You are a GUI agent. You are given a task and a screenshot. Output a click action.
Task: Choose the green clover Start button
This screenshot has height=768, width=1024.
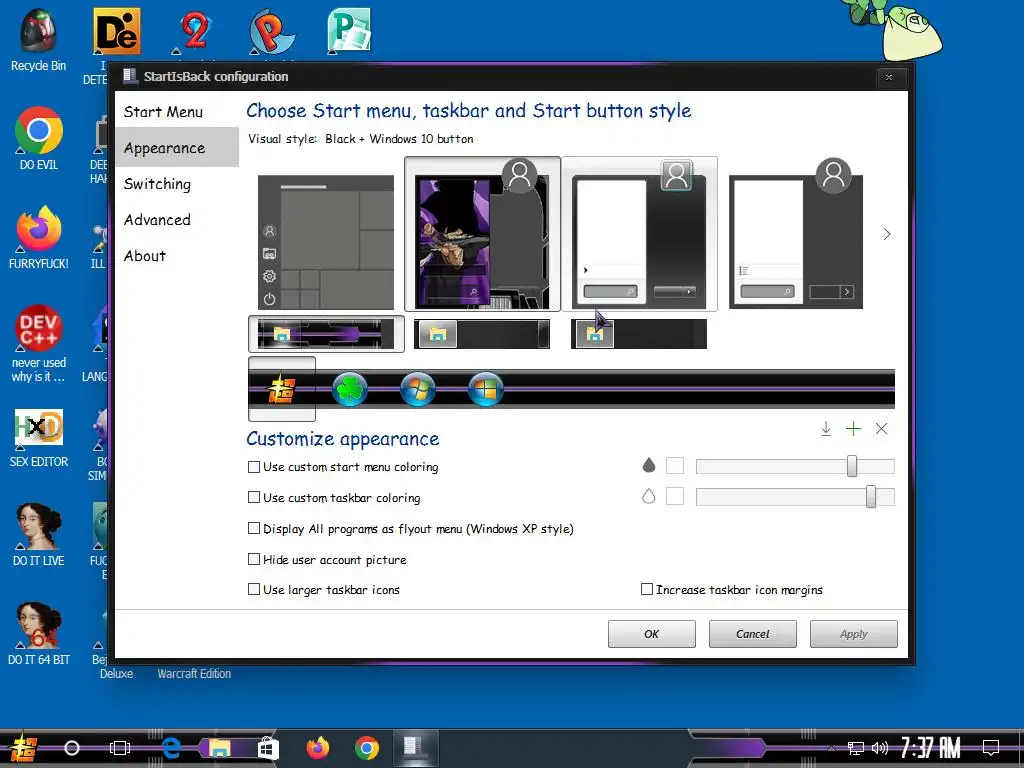point(350,389)
